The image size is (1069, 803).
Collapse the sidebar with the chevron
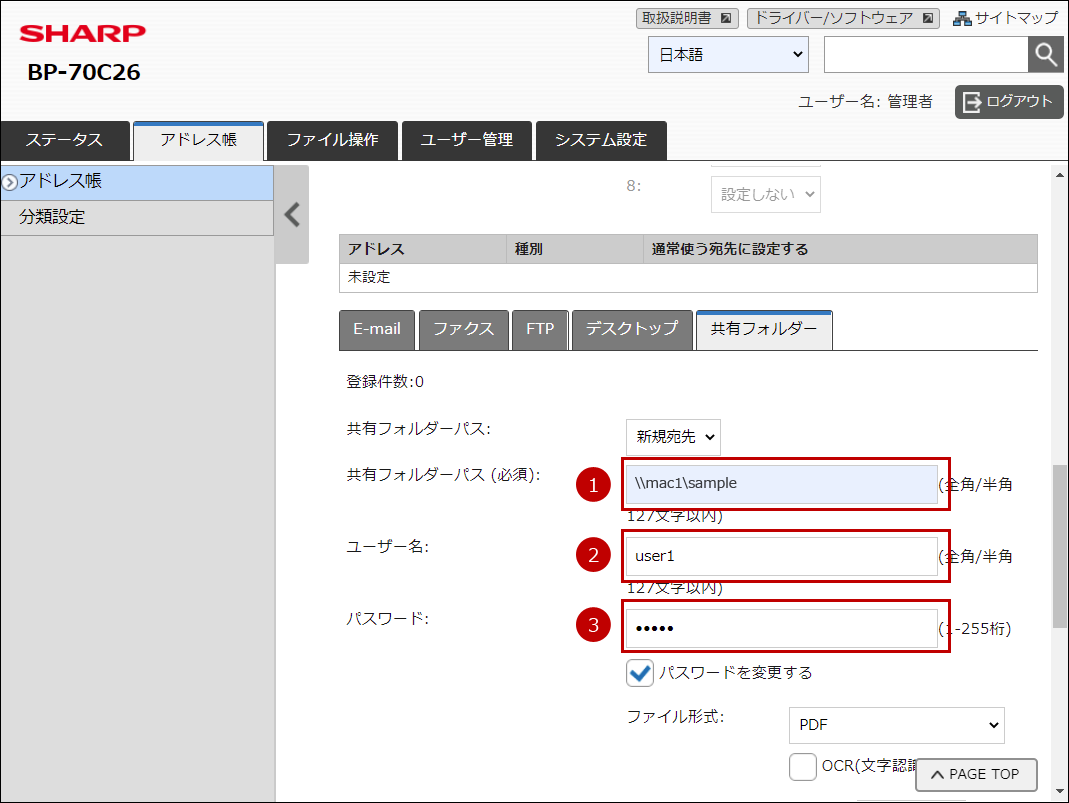click(x=292, y=215)
